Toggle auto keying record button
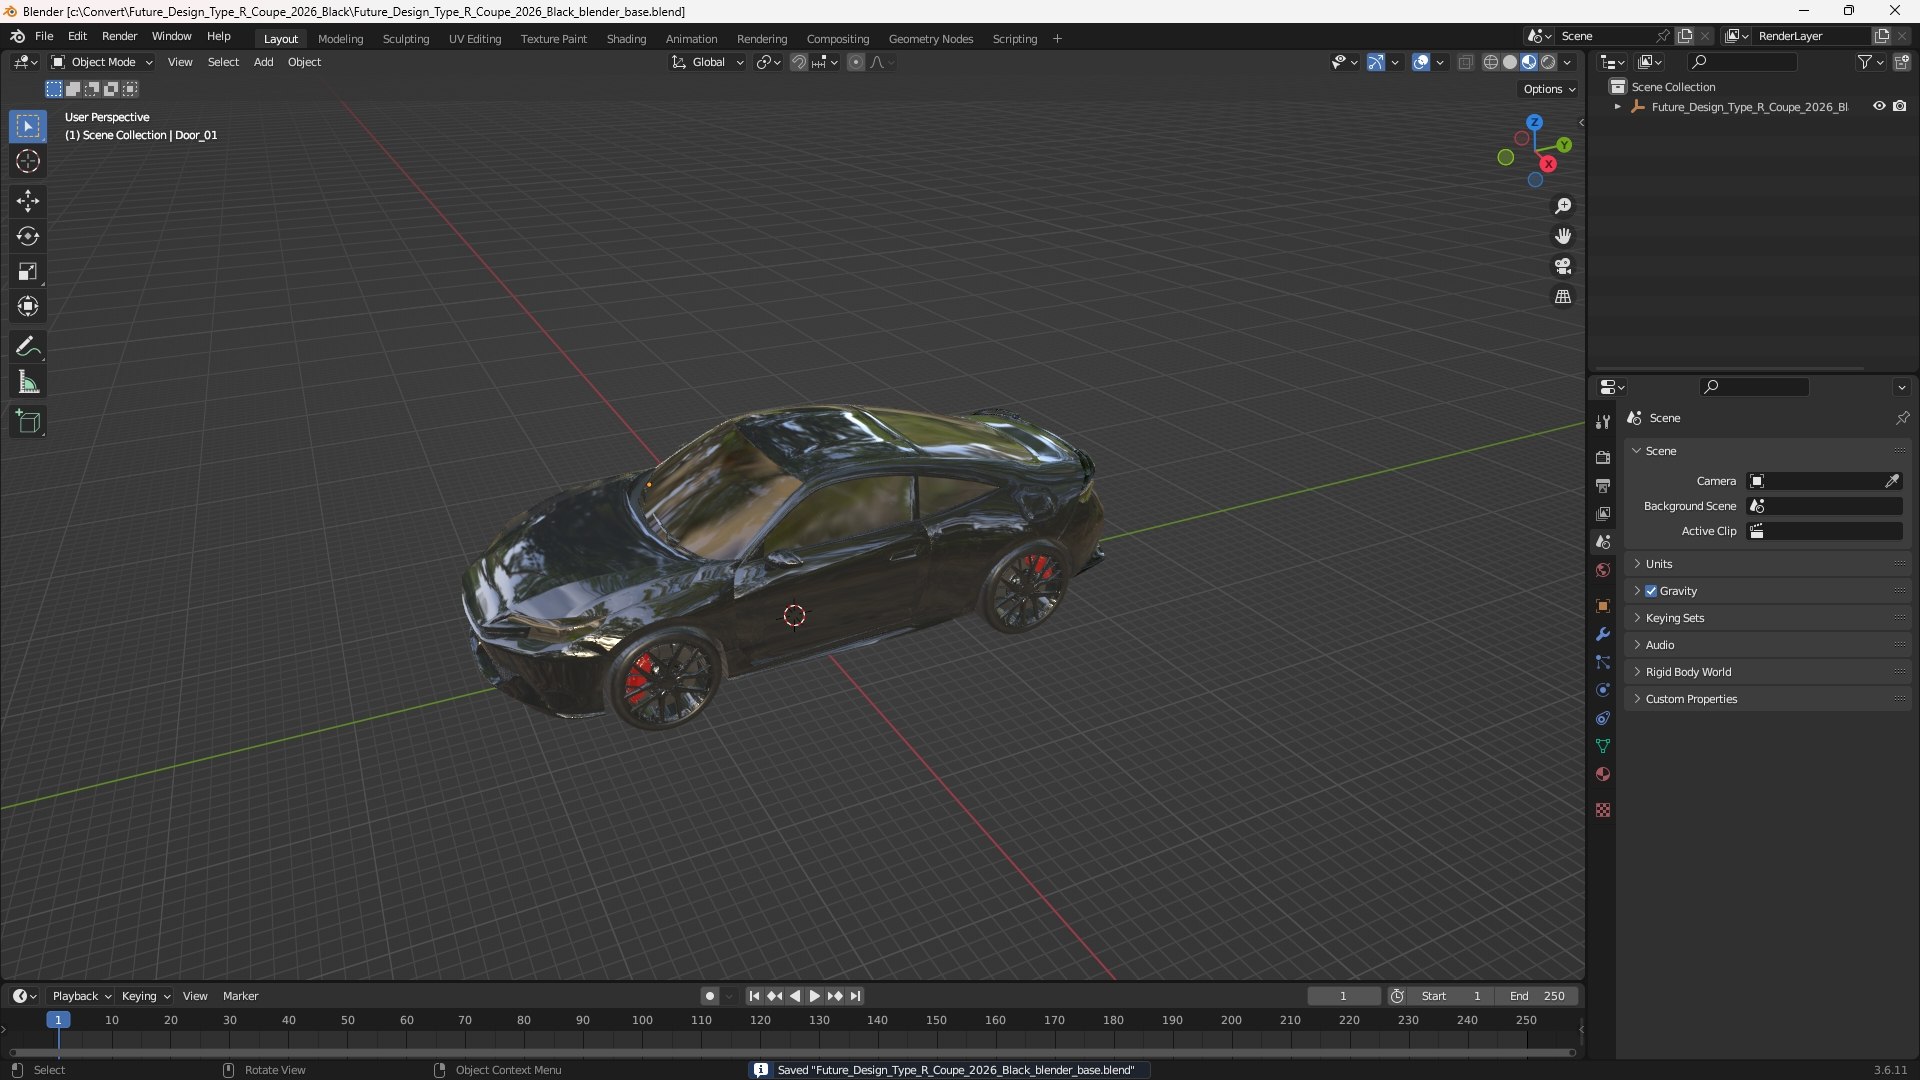The width and height of the screenshot is (1920, 1080). coord(709,996)
